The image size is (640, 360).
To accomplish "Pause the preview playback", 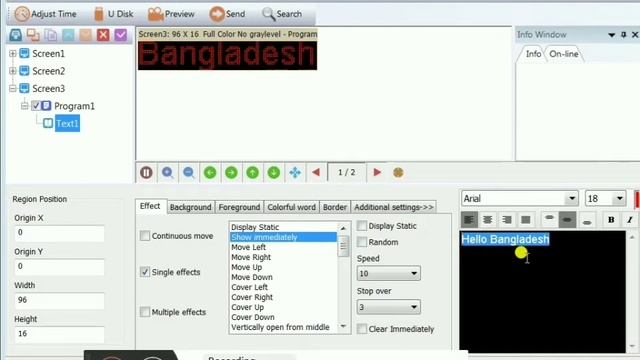I will pos(146,173).
